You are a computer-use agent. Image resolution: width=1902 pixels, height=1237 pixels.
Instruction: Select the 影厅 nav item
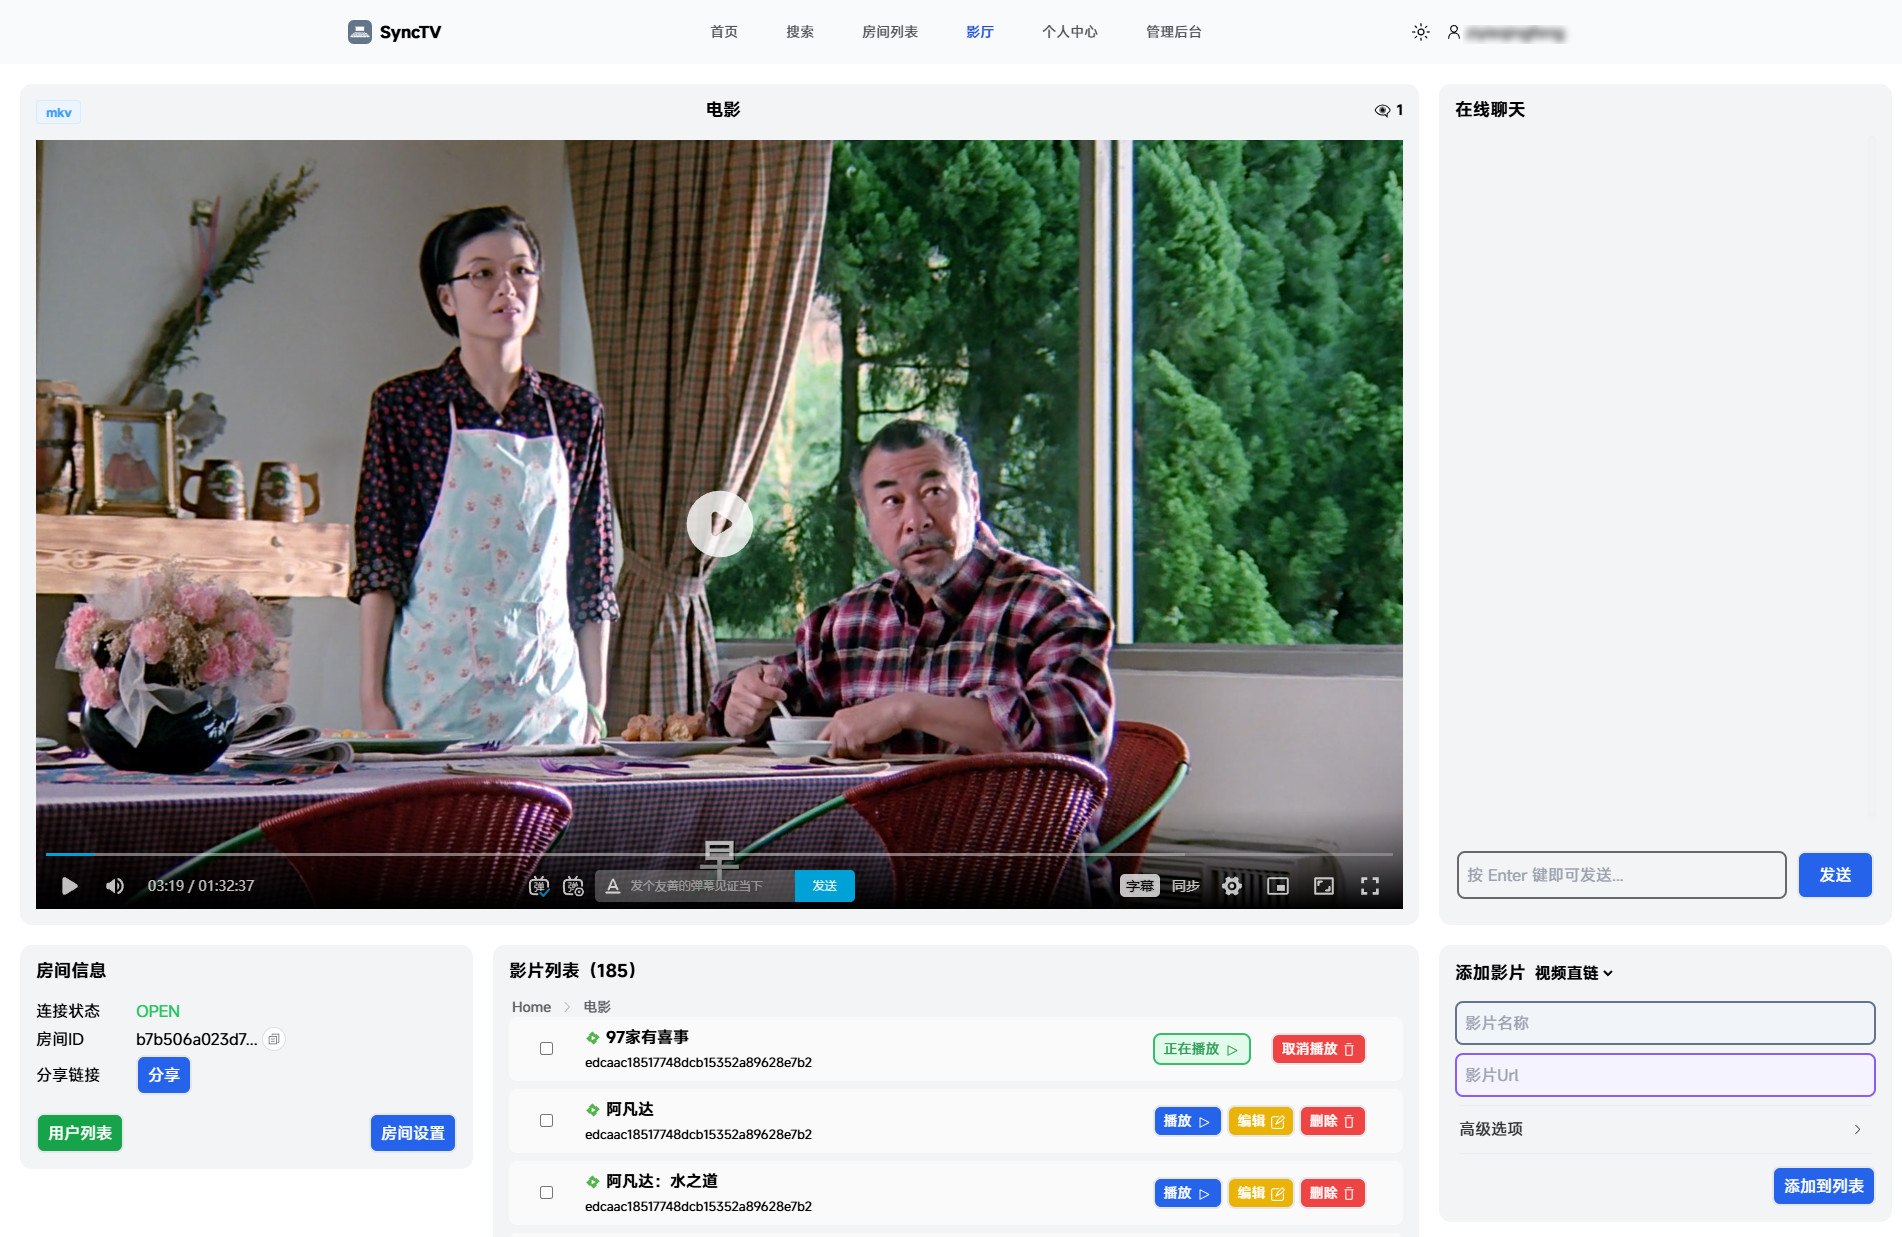click(980, 32)
